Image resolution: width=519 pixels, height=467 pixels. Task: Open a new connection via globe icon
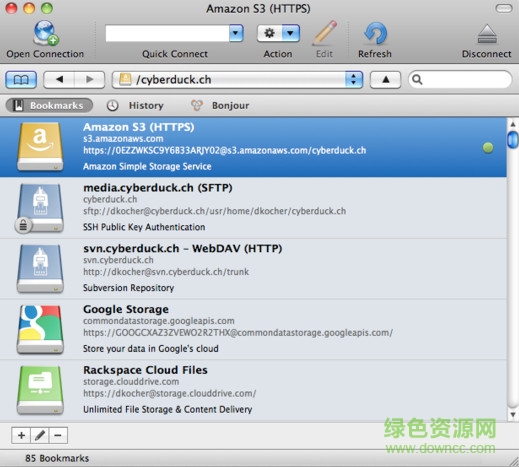click(46, 33)
